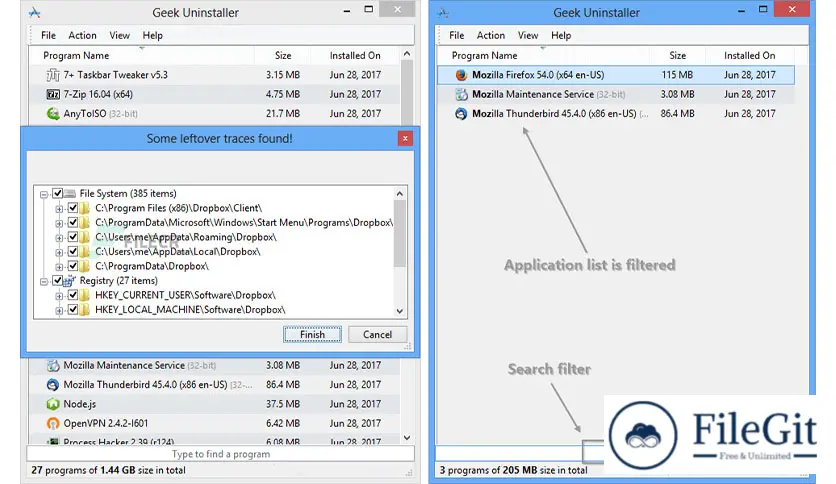The height and width of the screenshot is (484, 836).
Task: Click scroll-down arrow of left program list
Action: point(407,438)
